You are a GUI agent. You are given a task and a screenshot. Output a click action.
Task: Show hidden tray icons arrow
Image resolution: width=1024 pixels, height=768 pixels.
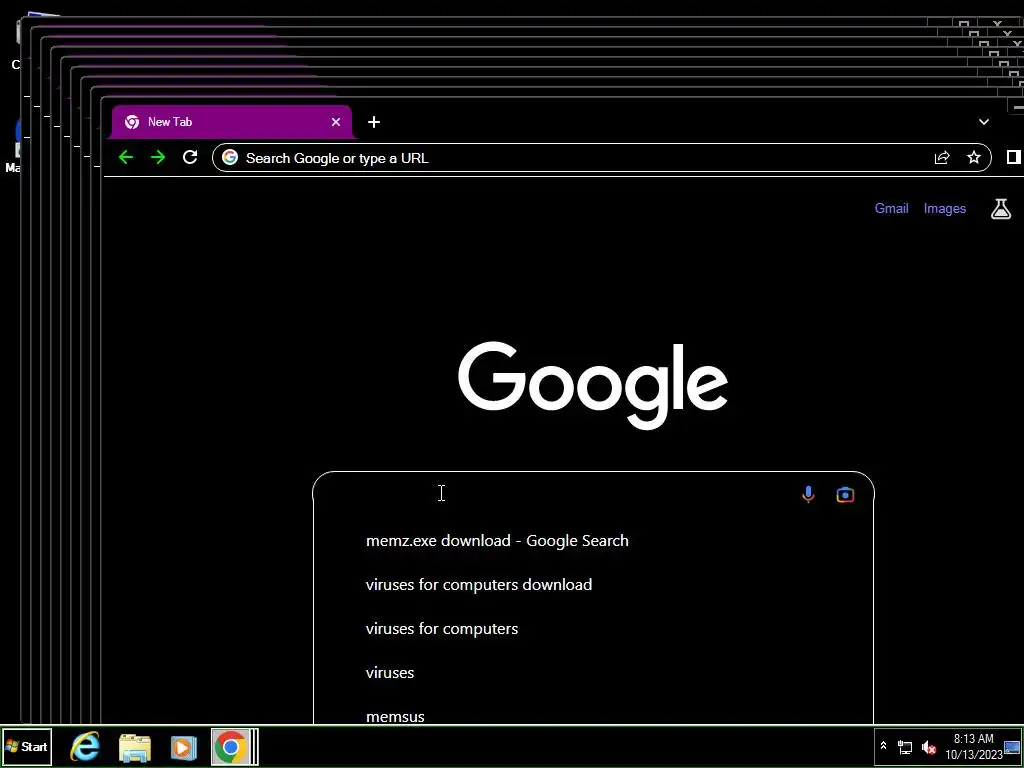click(883, 746)
